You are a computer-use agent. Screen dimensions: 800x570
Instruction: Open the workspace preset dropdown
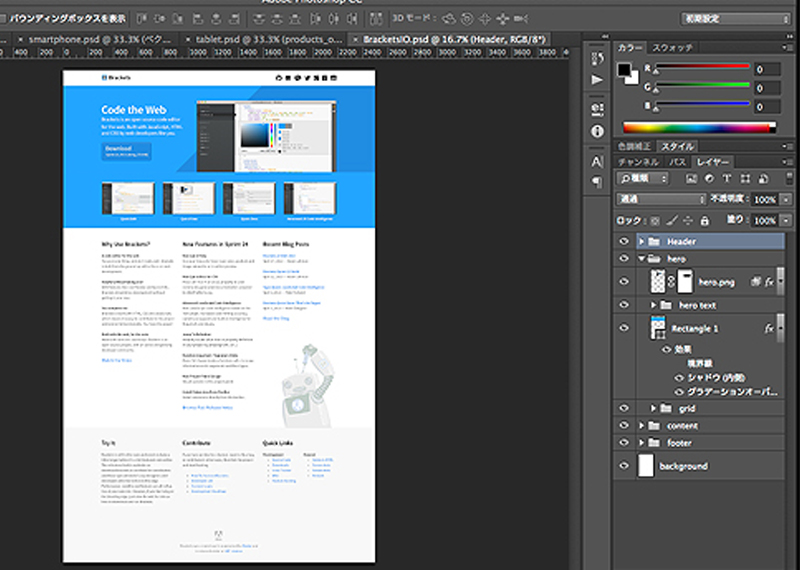coord(735,19)
